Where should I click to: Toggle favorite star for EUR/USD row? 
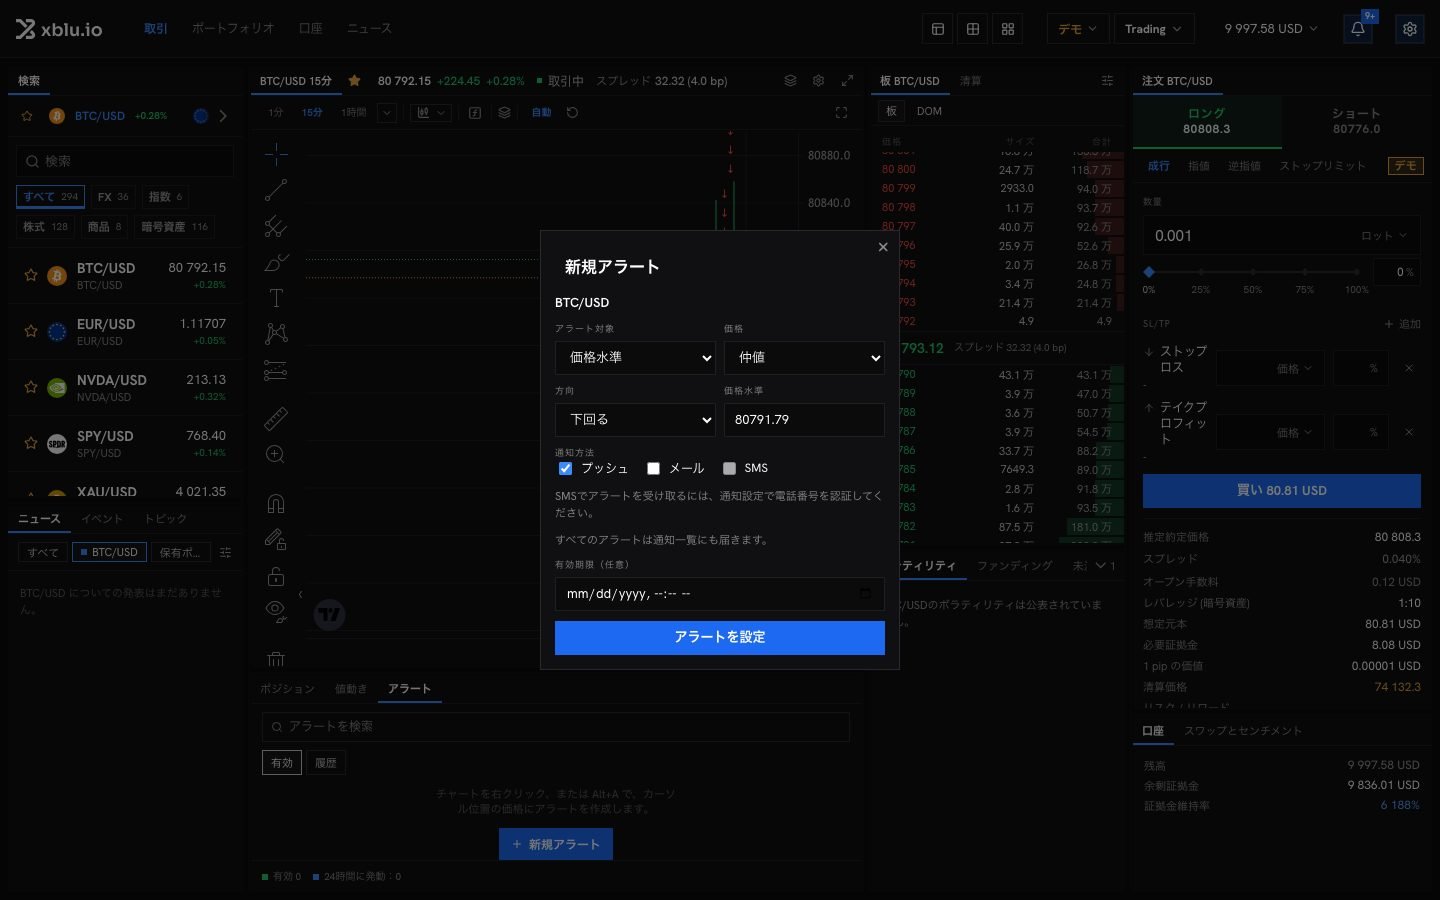click(x=31, y=331)
